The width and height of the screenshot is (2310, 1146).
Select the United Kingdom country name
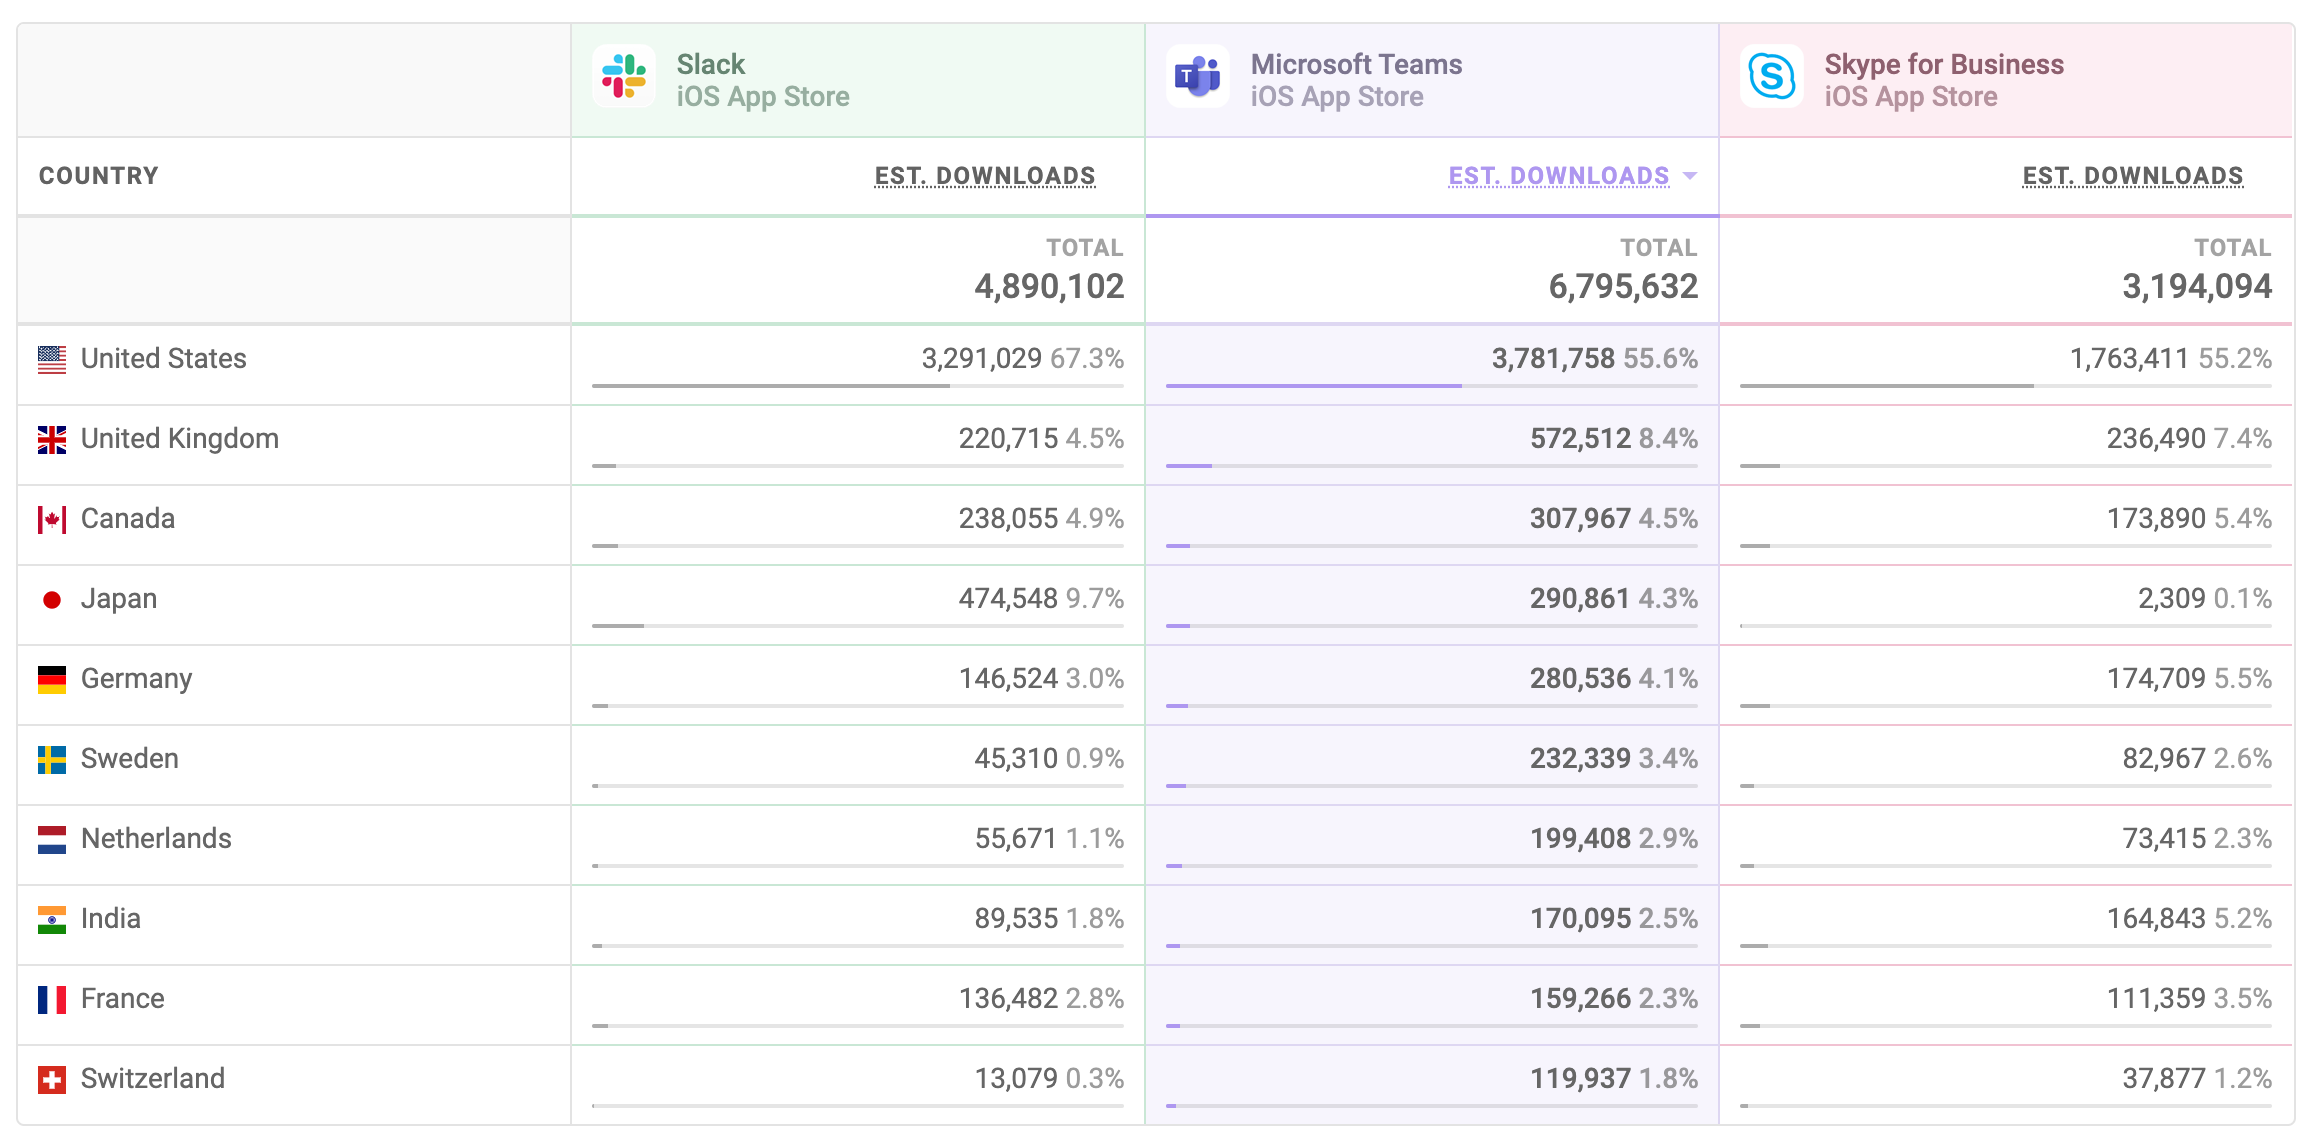point(180,438)
